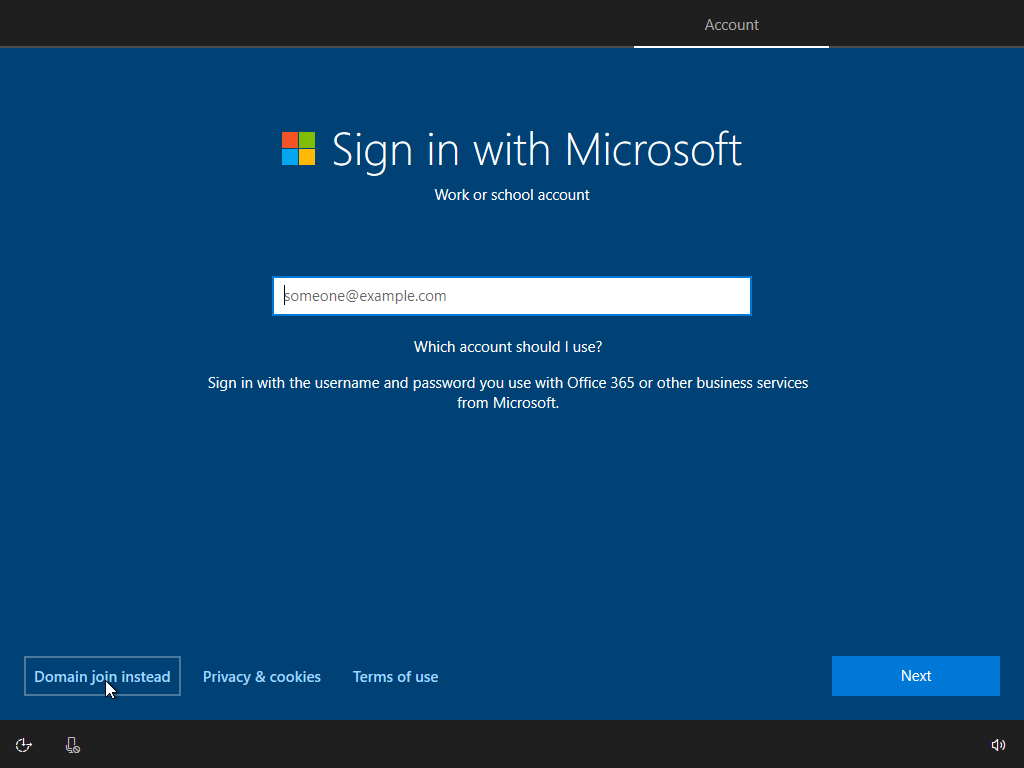Image resolution: width=1024 pixels, height=768 pixels.
Task: Switch to the Account section header
Action: [x=731, y=24]
